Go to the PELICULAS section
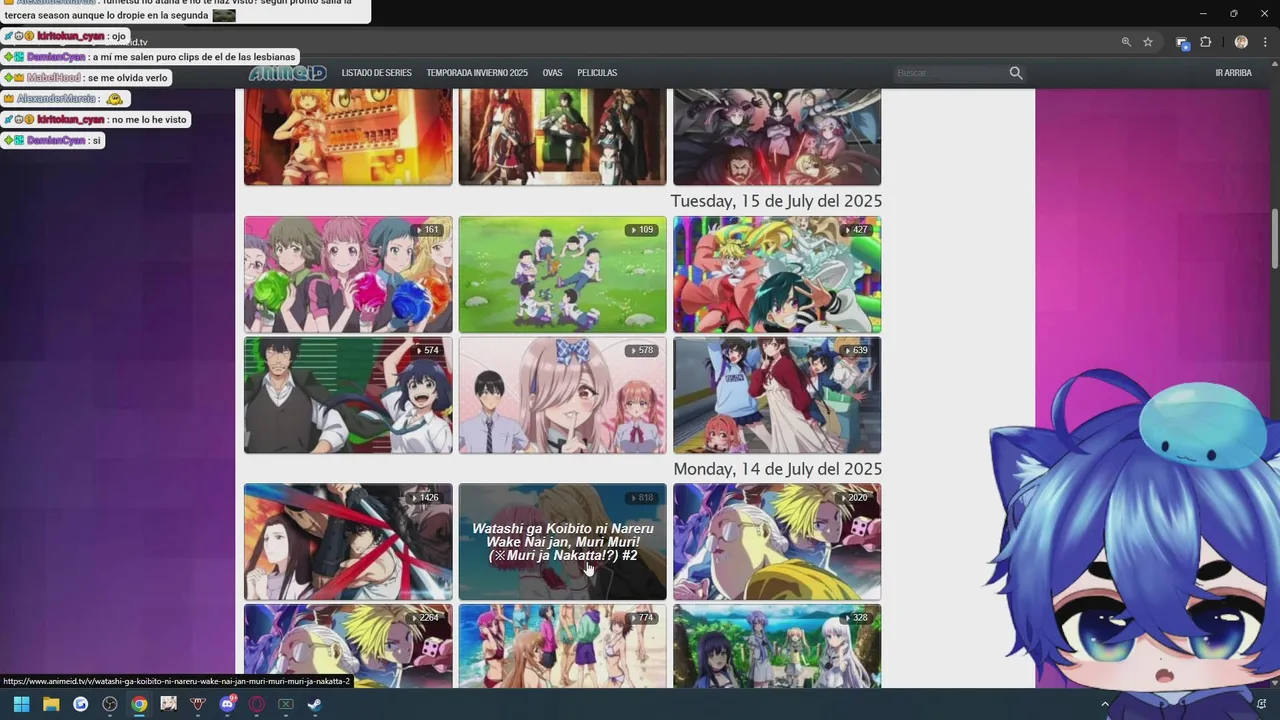The image size is (1280, 720). tap(597, 73)
